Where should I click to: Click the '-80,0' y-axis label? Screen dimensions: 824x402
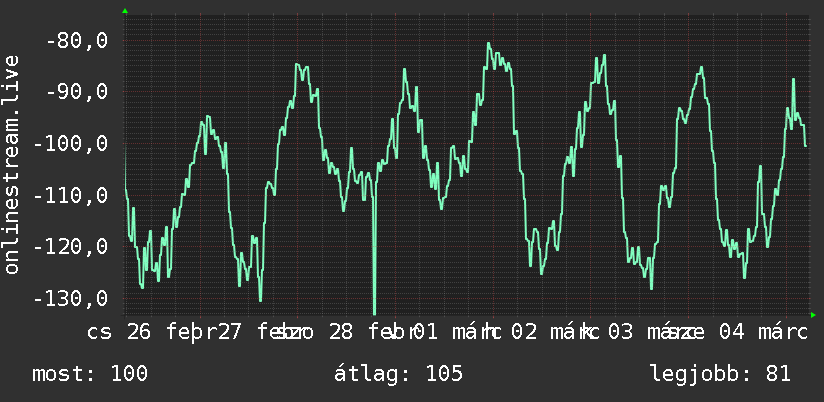point(77,40)
